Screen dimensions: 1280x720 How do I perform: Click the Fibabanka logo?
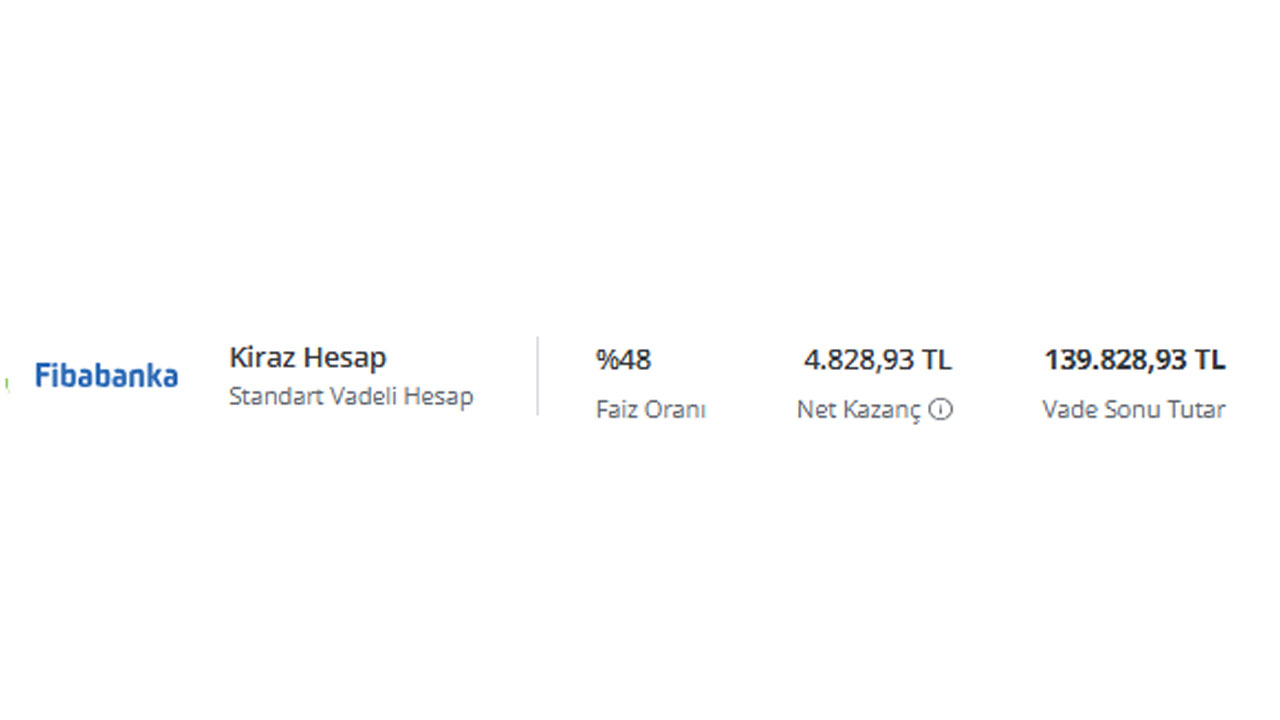[106, 376]
